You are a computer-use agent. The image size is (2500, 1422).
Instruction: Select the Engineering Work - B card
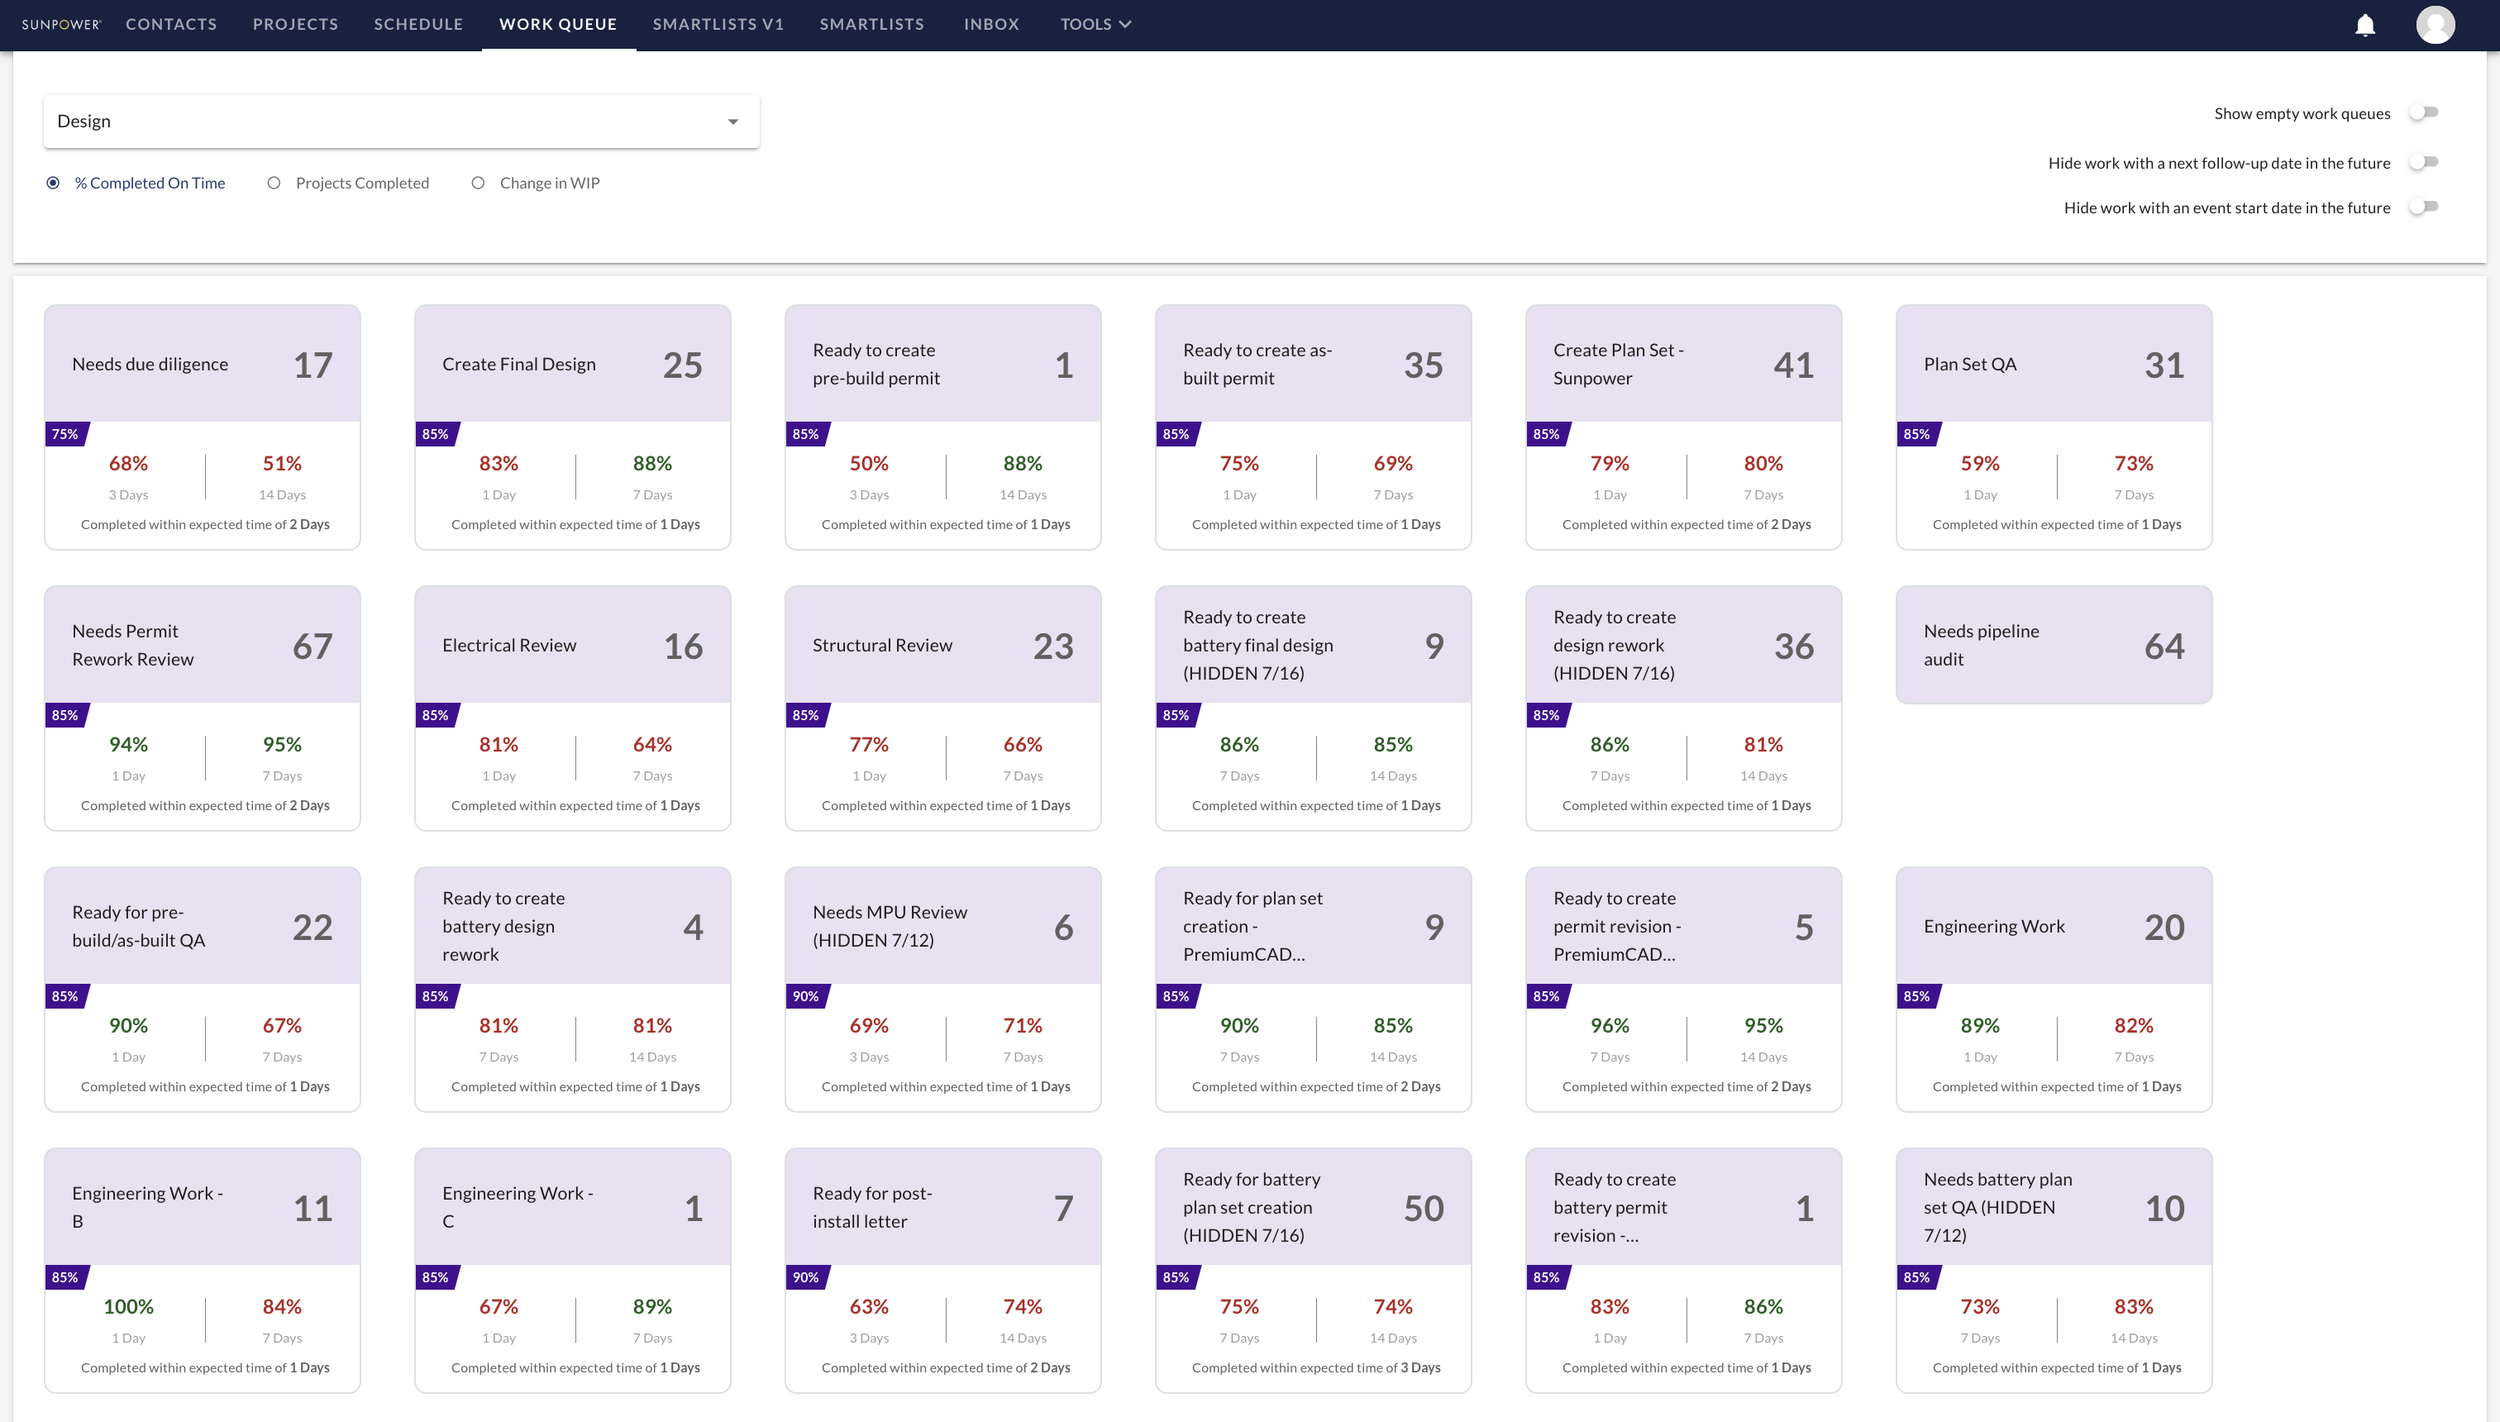202,1268
